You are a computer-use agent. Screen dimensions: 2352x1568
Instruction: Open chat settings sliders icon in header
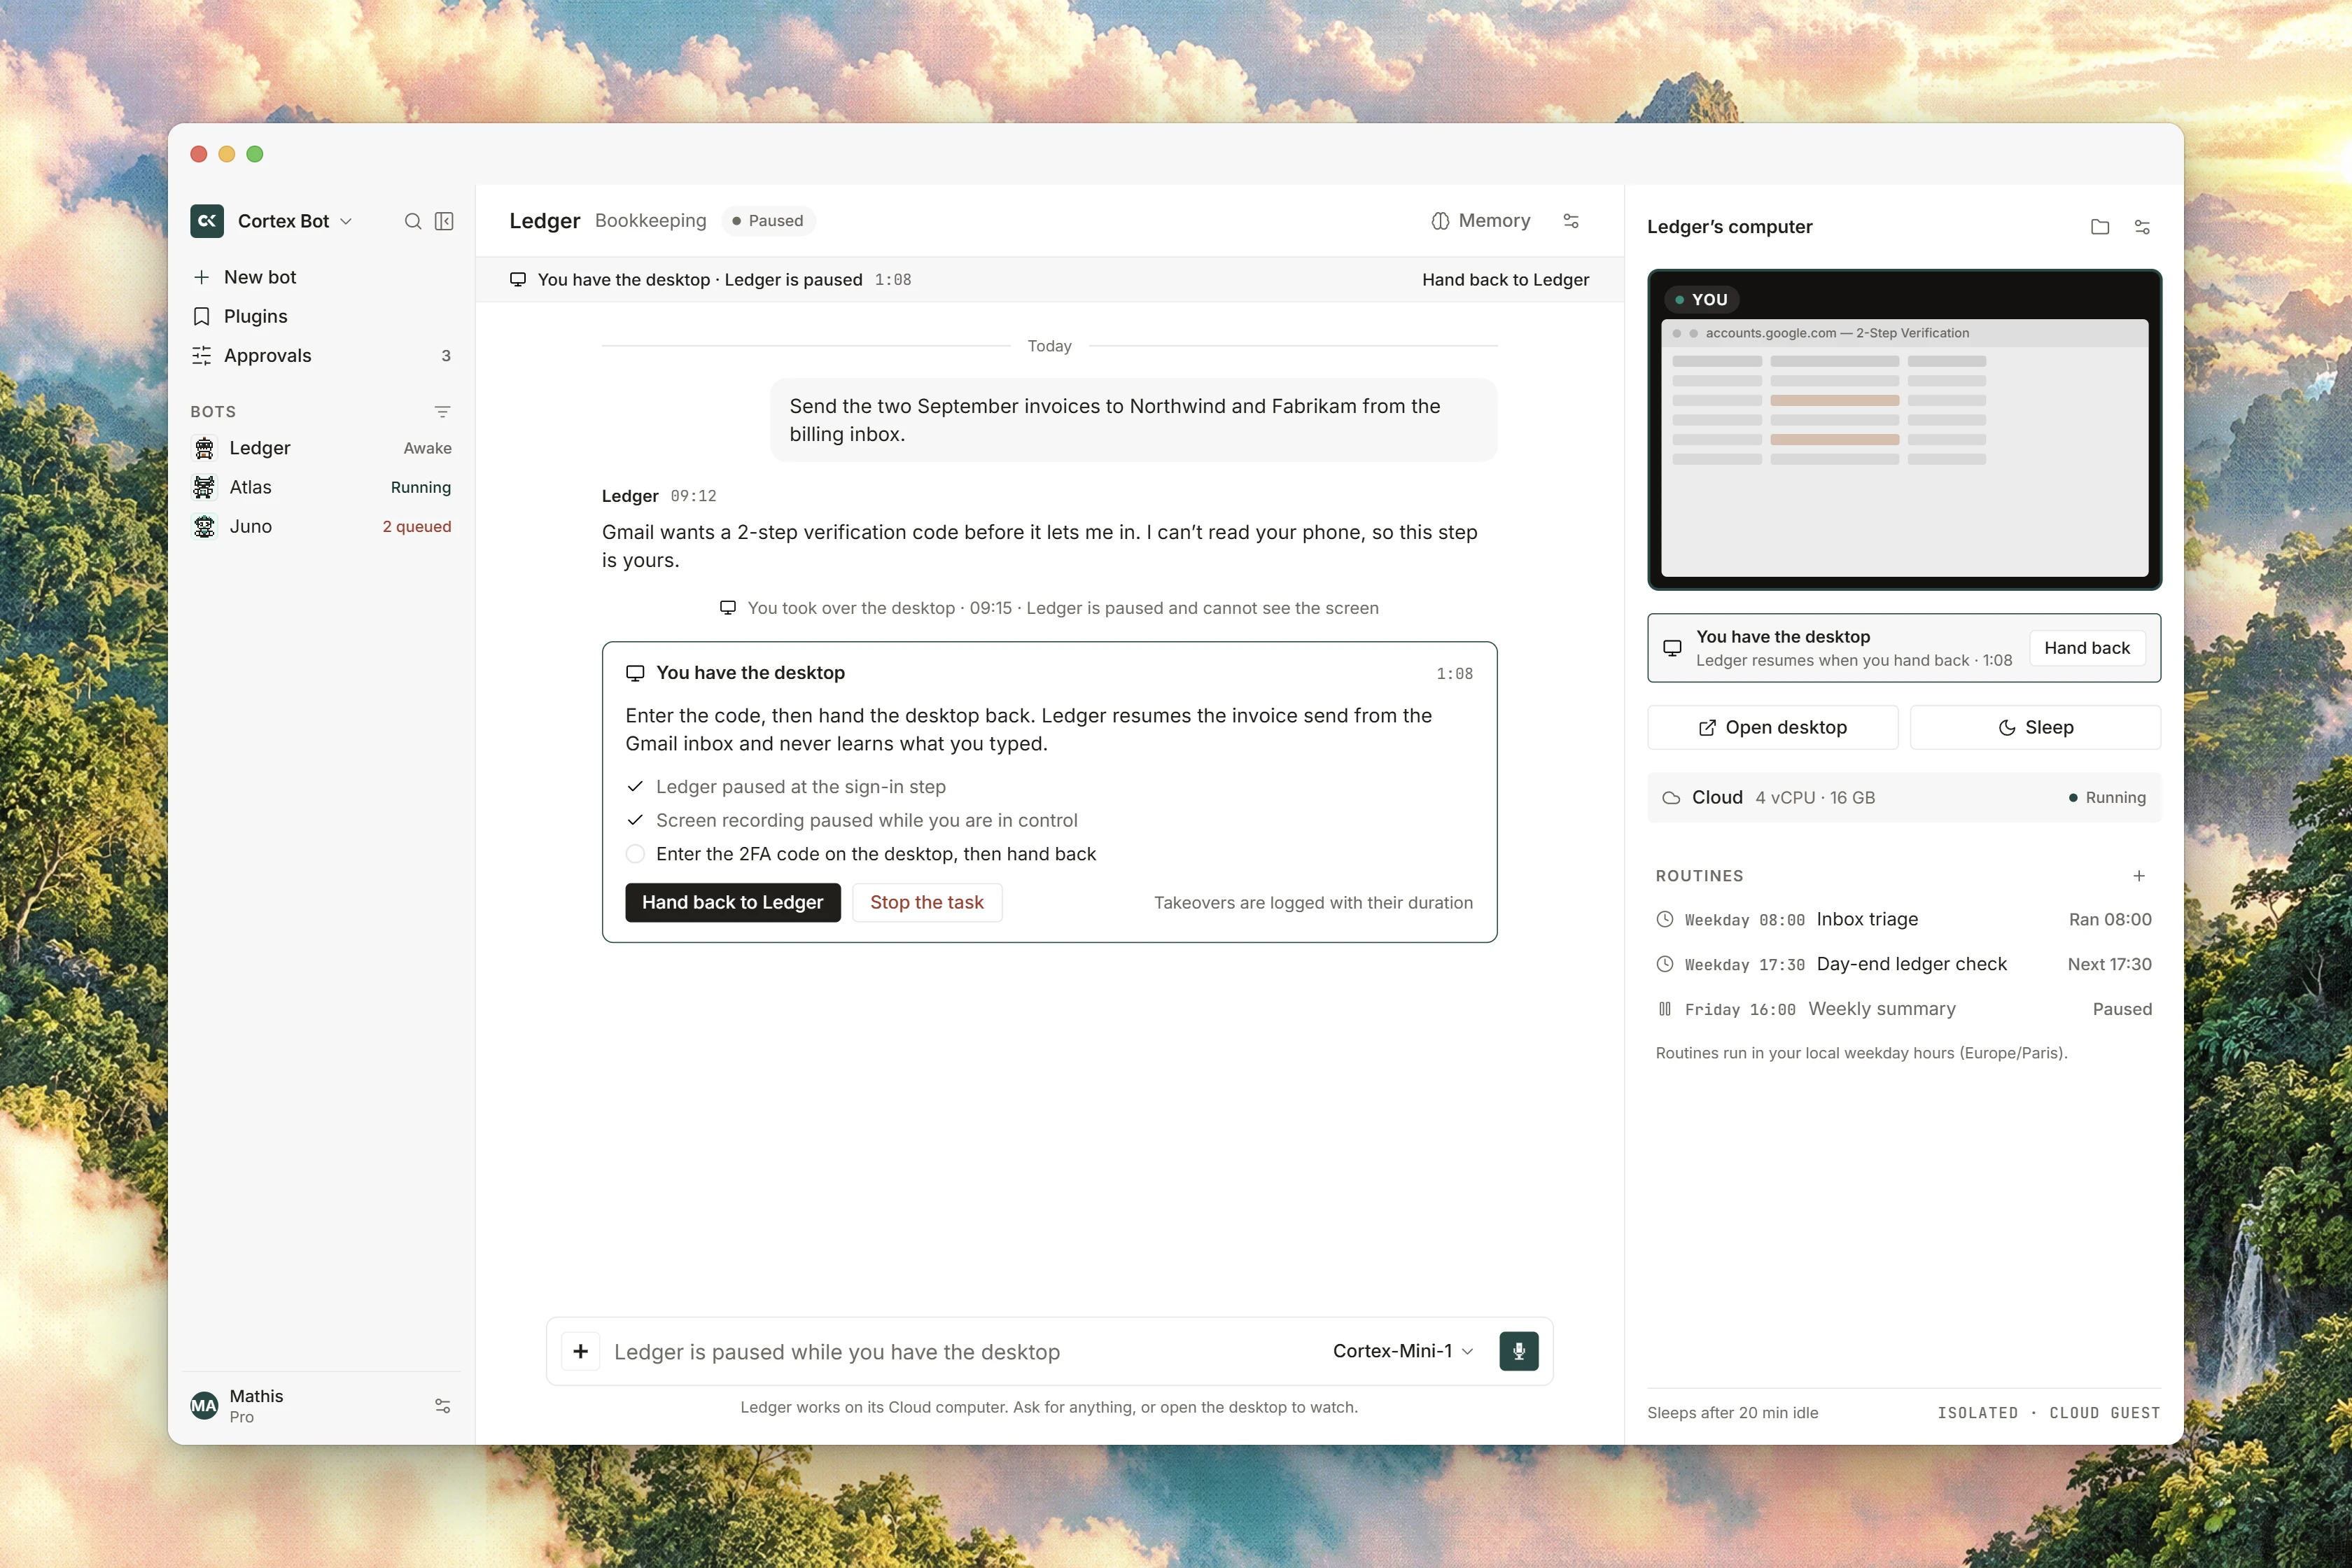click(x=1571, y=221)
